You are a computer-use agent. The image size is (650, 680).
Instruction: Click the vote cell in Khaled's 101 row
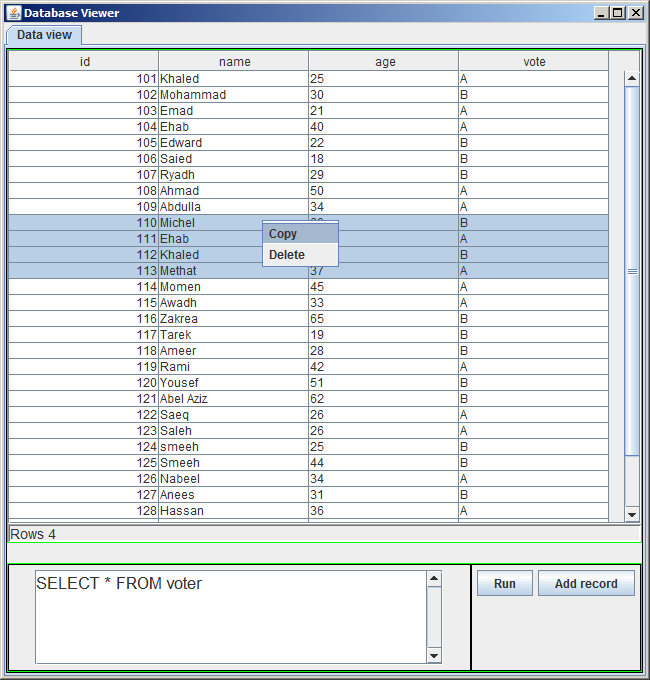(534, 78)
